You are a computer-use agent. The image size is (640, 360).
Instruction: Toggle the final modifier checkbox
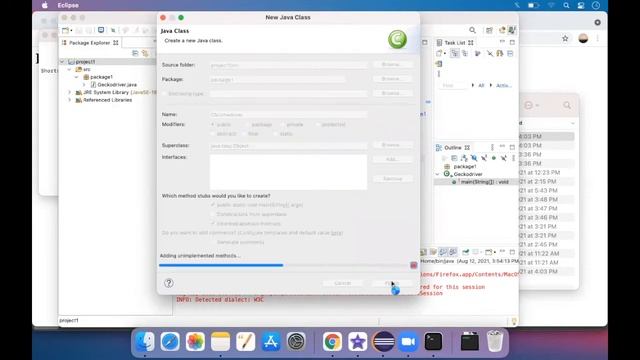click(244, 134)
